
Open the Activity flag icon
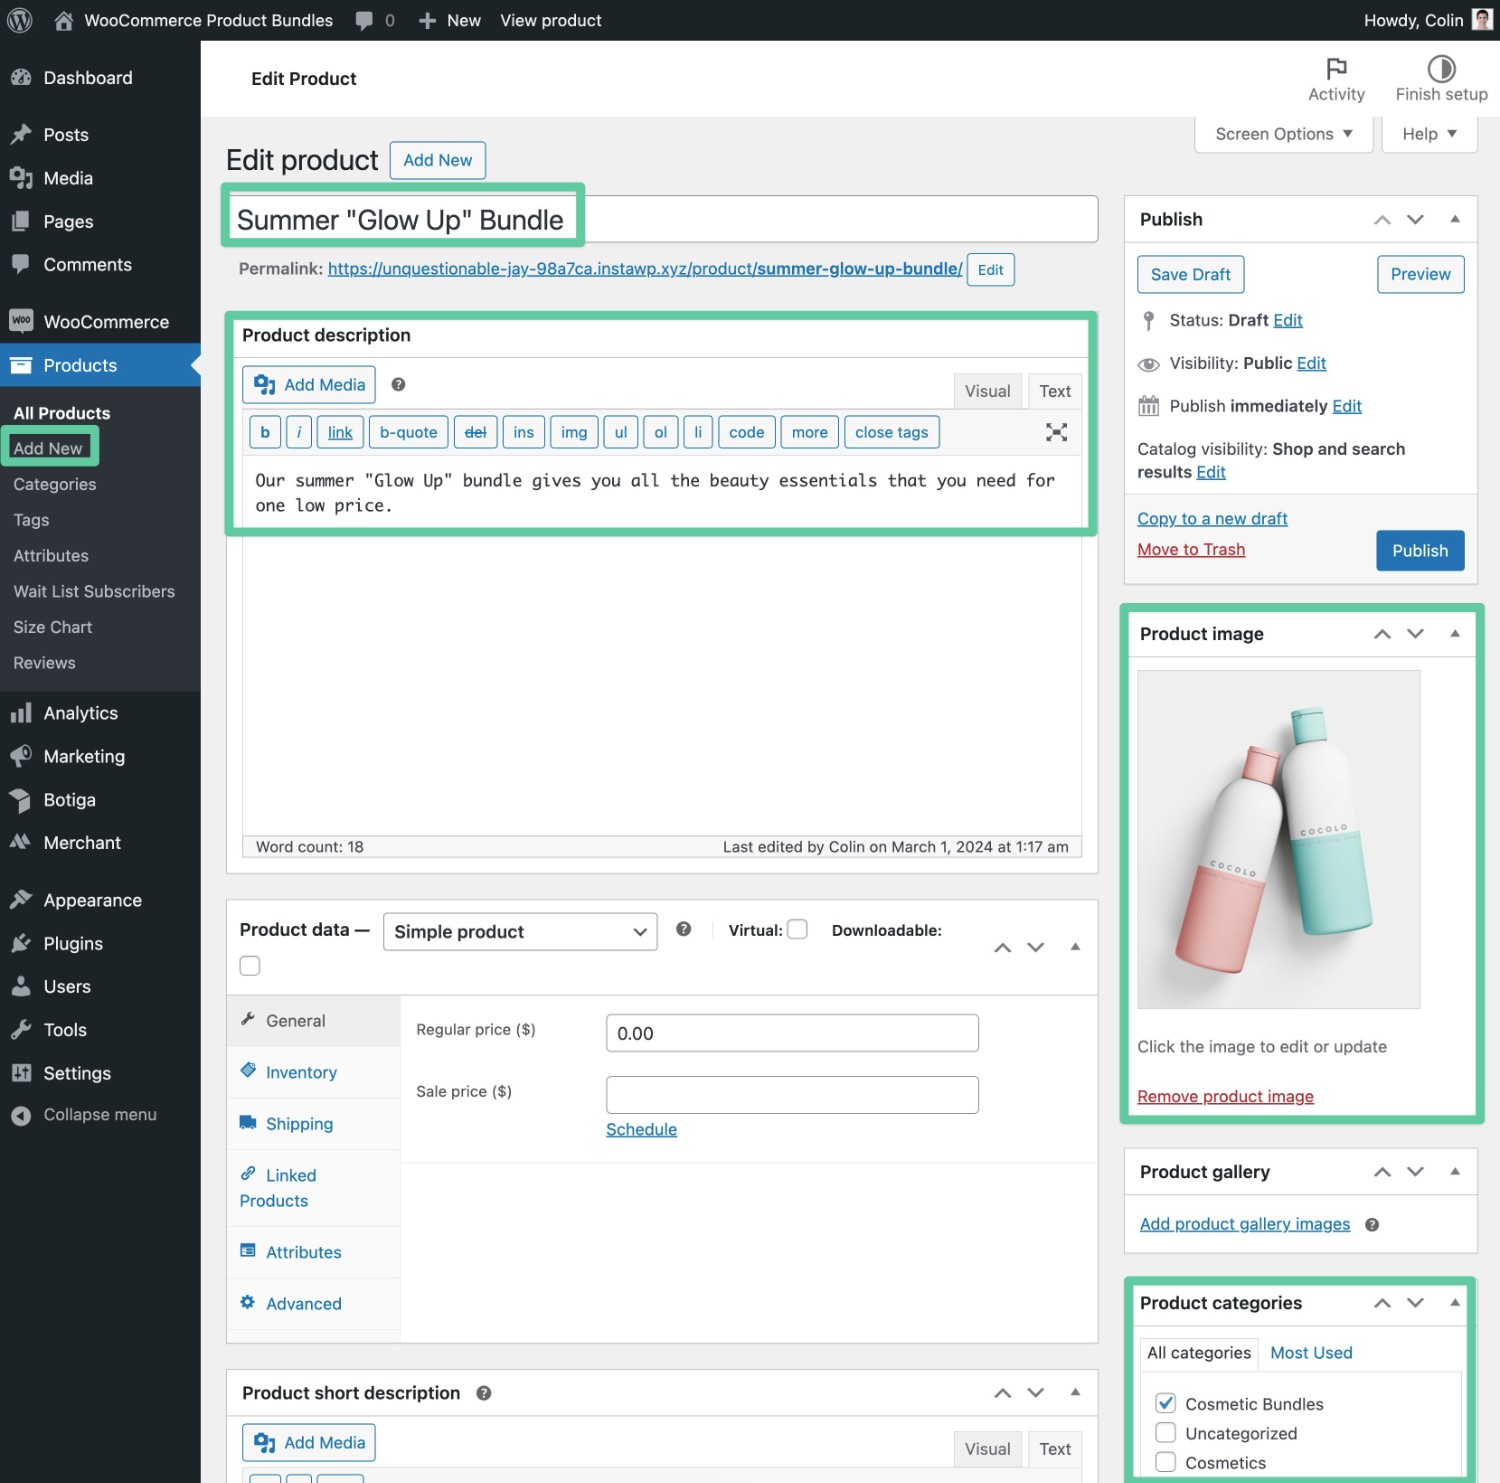(1336, 68)
